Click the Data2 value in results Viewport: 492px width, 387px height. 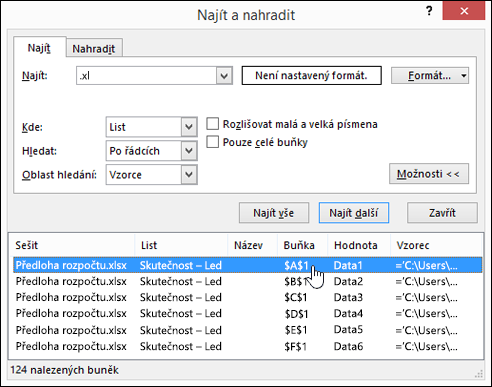point(348,281)
